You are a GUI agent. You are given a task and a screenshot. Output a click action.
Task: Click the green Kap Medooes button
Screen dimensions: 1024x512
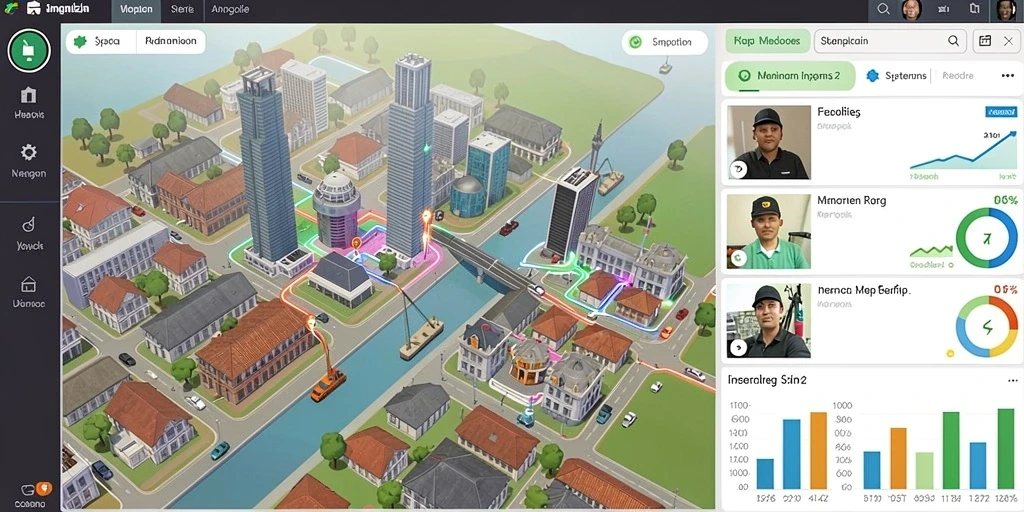click(767, 40)
